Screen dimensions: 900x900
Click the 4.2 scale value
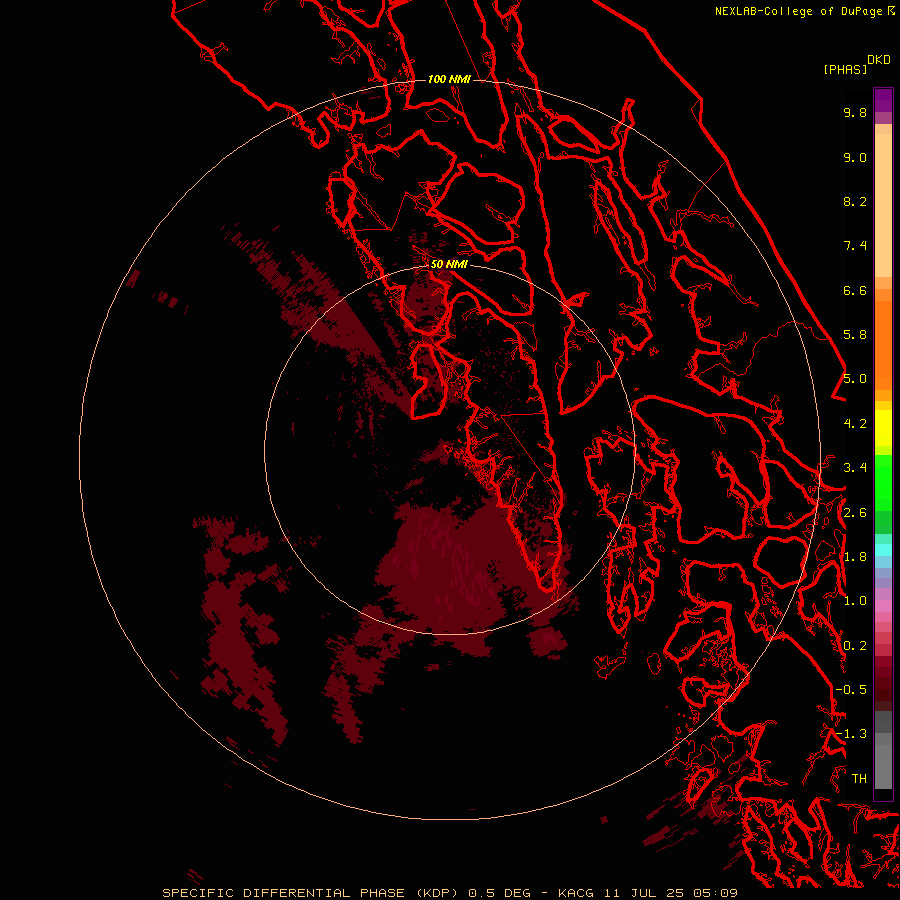[855, 424]
